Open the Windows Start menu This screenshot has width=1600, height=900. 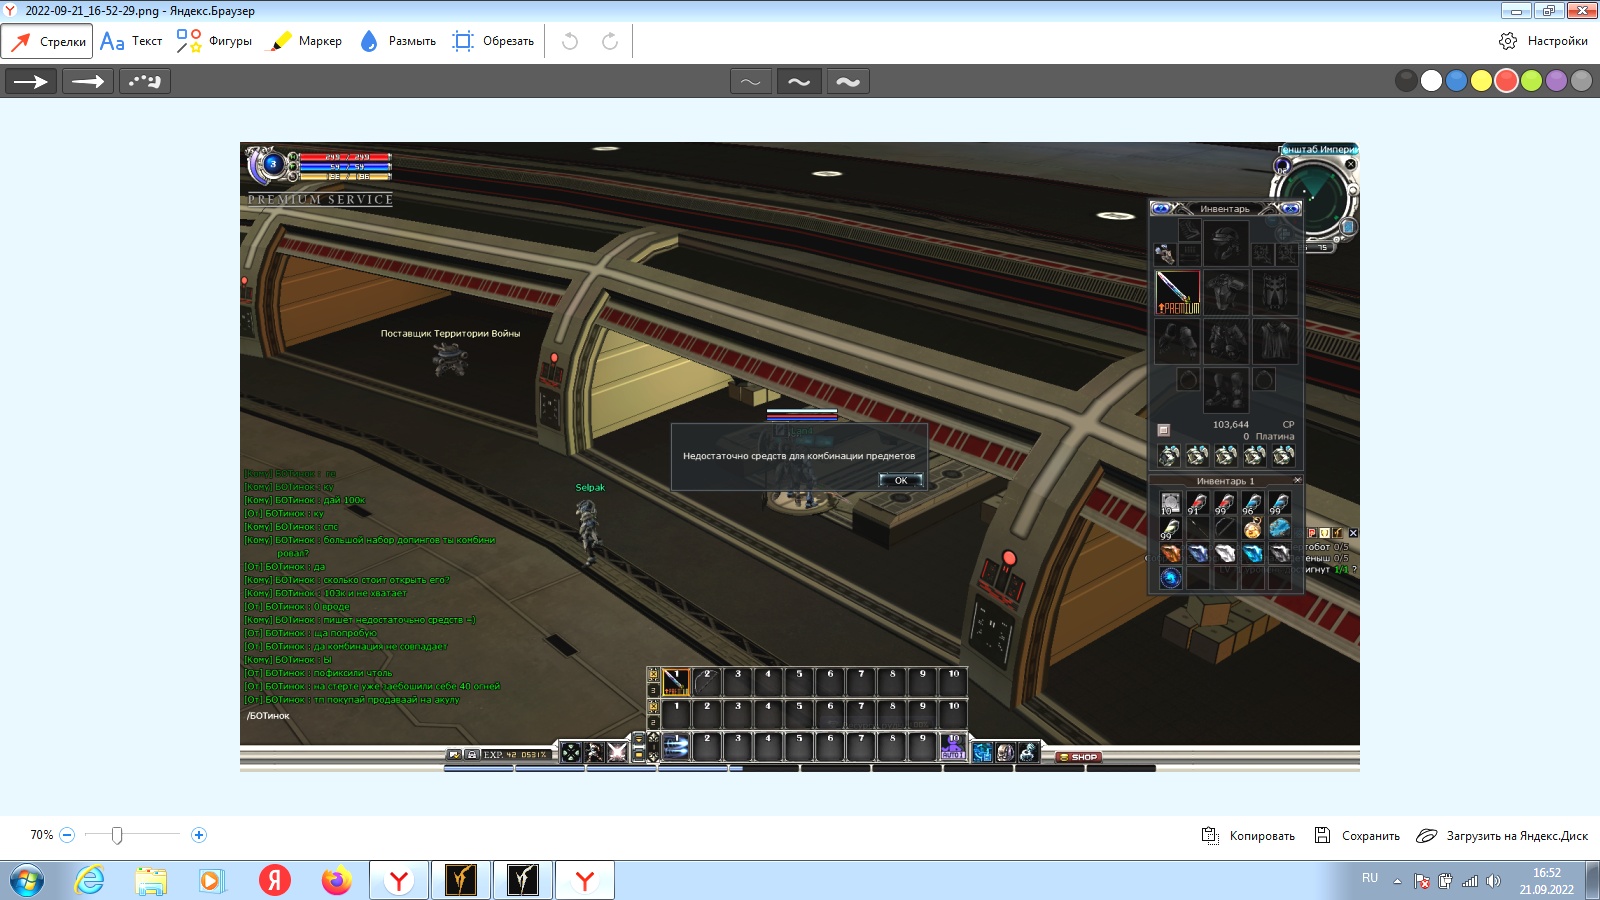(x=27, y=881)
